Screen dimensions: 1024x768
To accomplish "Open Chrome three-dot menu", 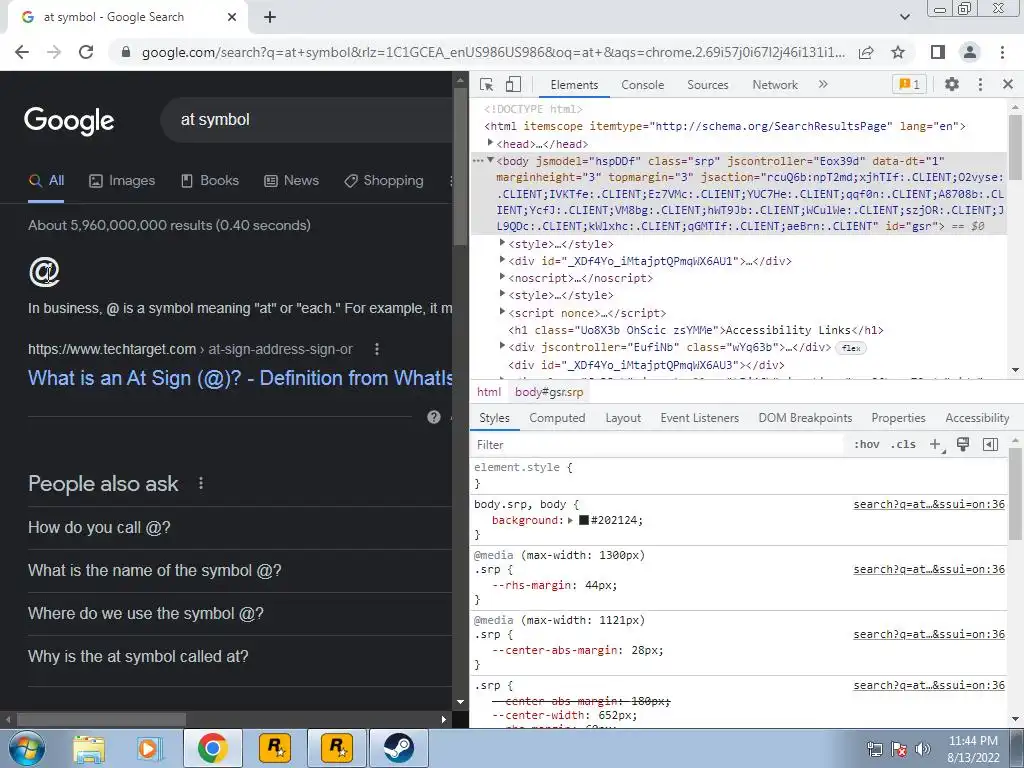I will point(1002,52).
